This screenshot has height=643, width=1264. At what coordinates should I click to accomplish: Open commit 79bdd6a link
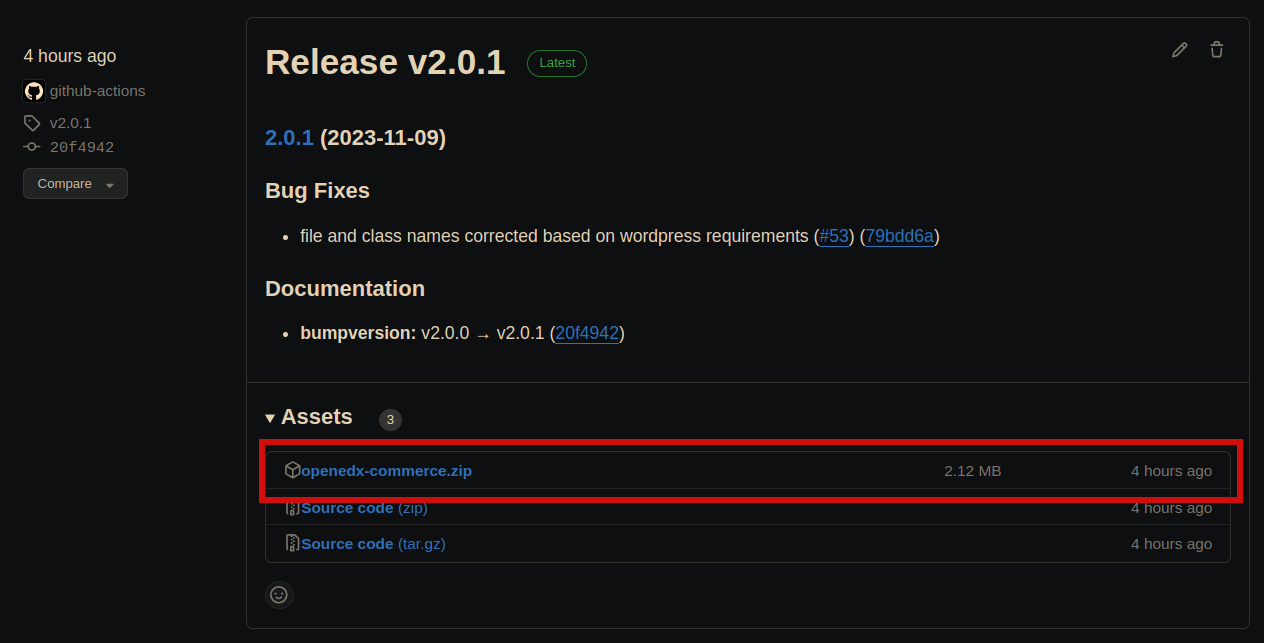pyautogui.click(x=899, y=236)
